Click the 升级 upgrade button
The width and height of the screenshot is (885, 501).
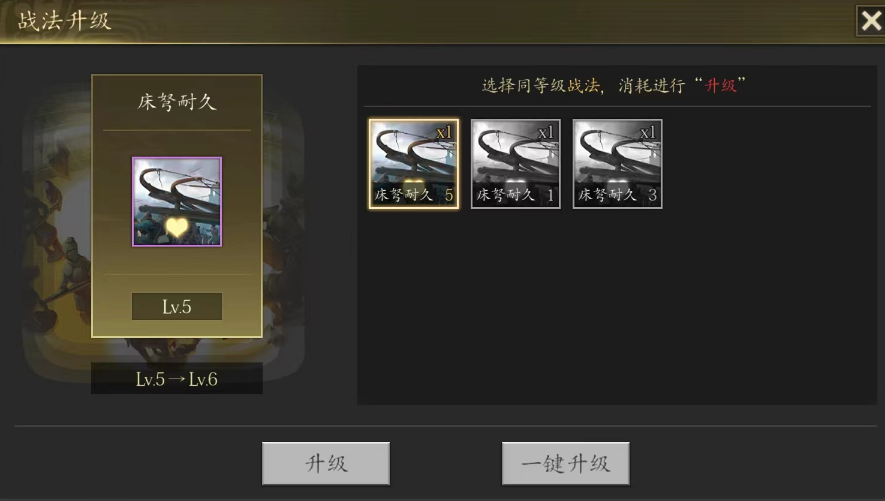coord(326,464)
